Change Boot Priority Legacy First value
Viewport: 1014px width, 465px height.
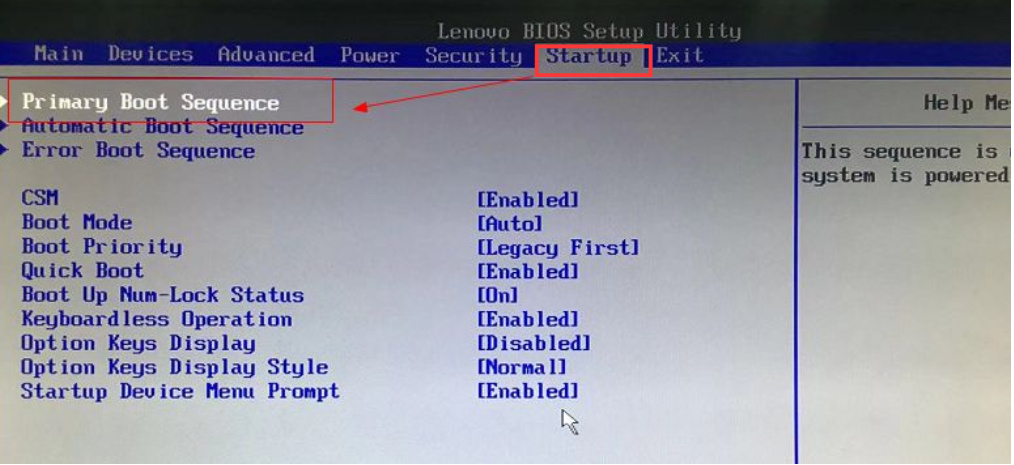click(558, 248)
